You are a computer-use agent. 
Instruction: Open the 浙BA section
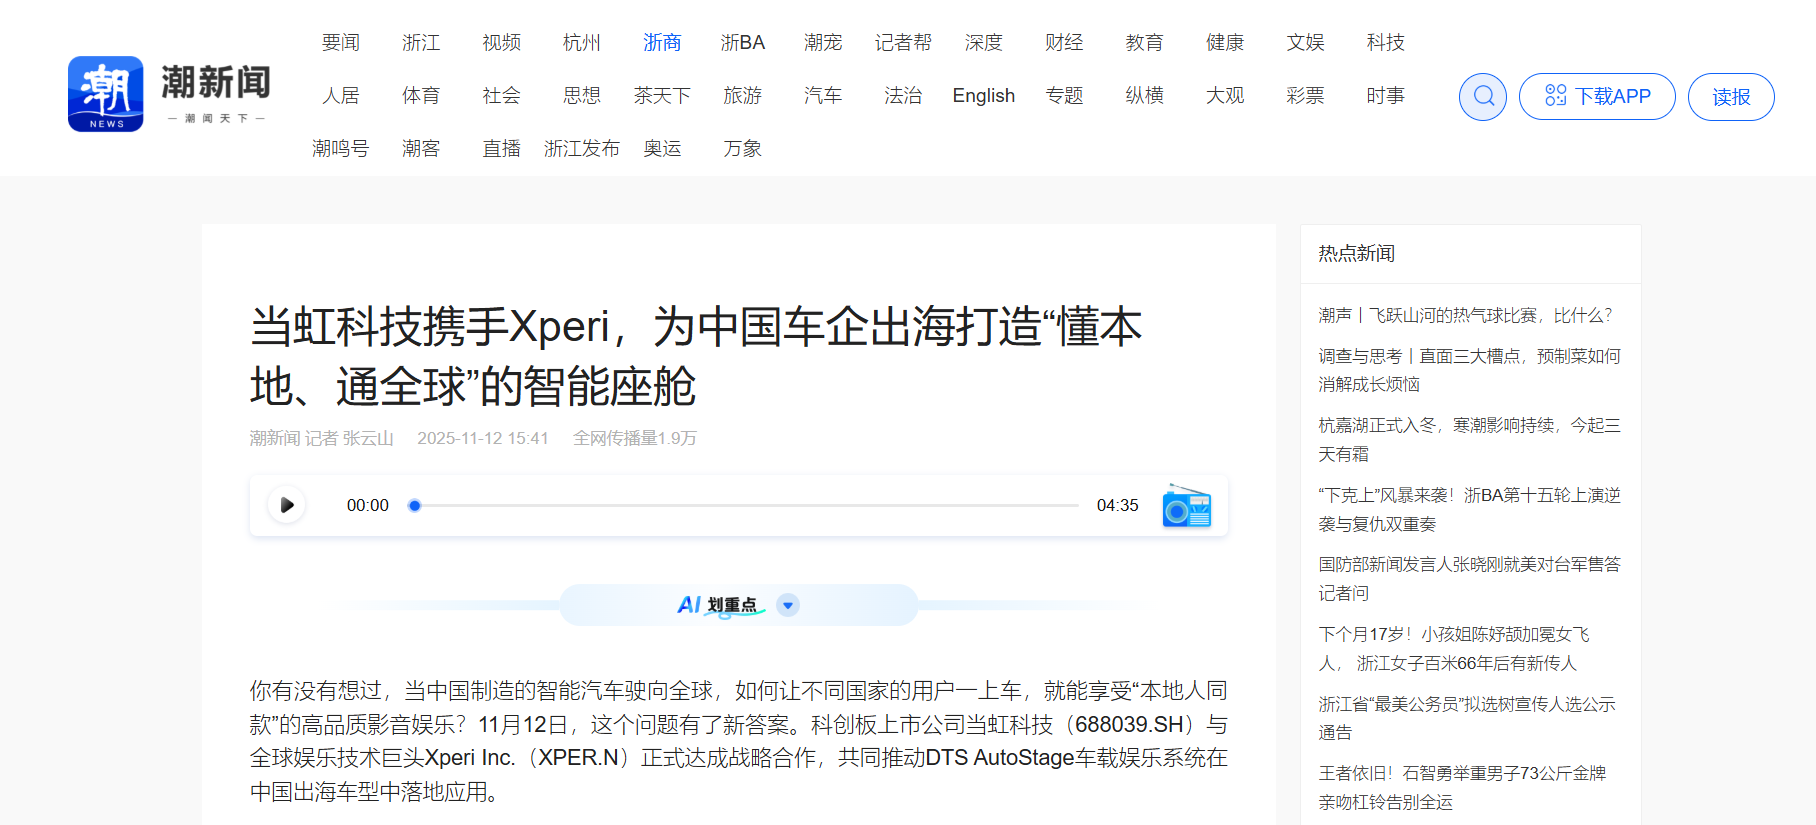click(x=743, y=43)
